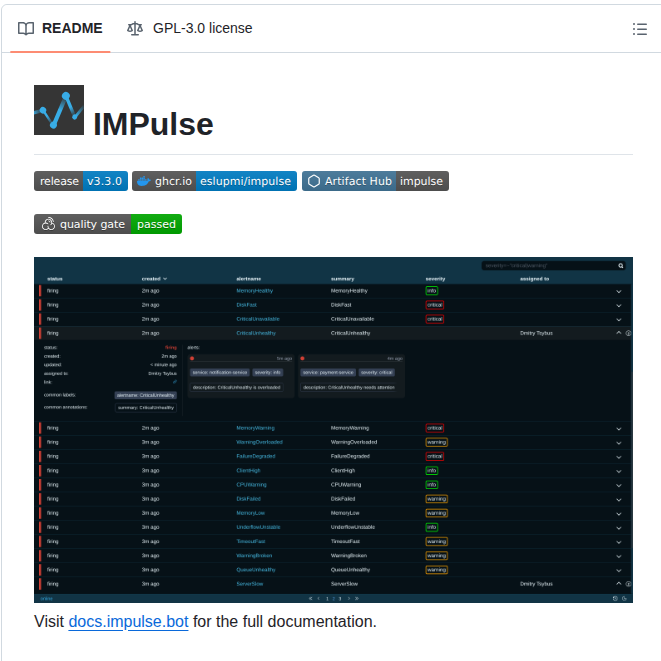
Task: Click the link icon in the incident details
Action: point(175,382)
